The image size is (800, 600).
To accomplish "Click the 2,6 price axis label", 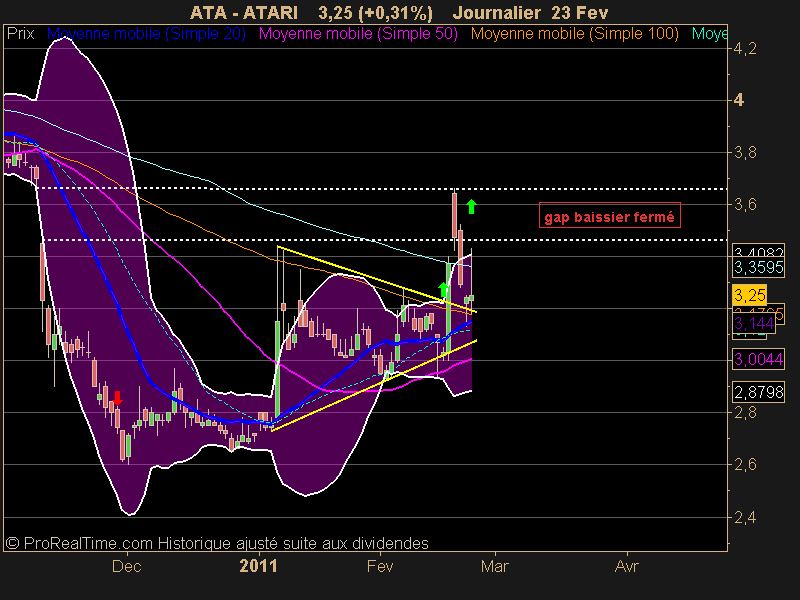I will tap(745, 464).
